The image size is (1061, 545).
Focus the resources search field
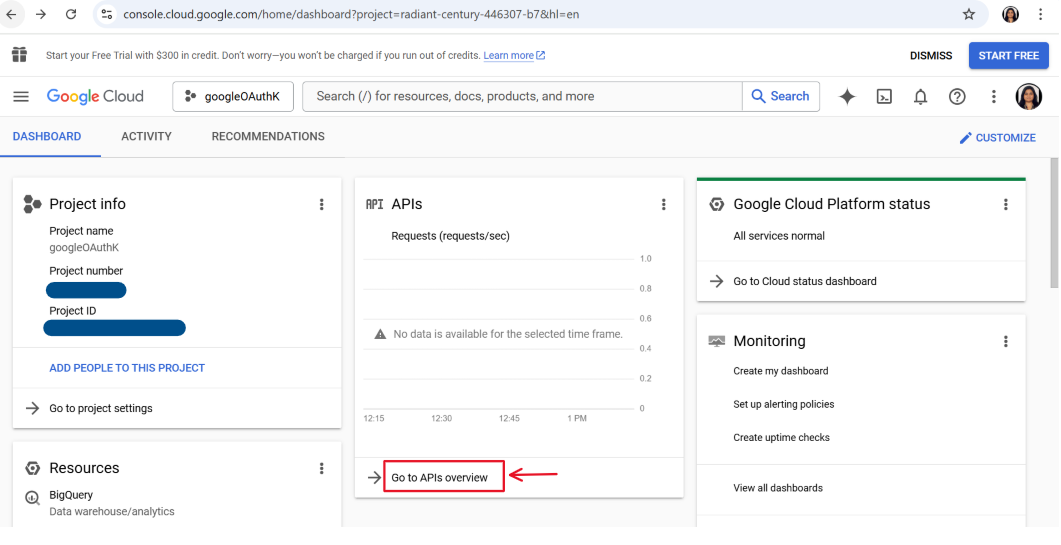[522, 97]
